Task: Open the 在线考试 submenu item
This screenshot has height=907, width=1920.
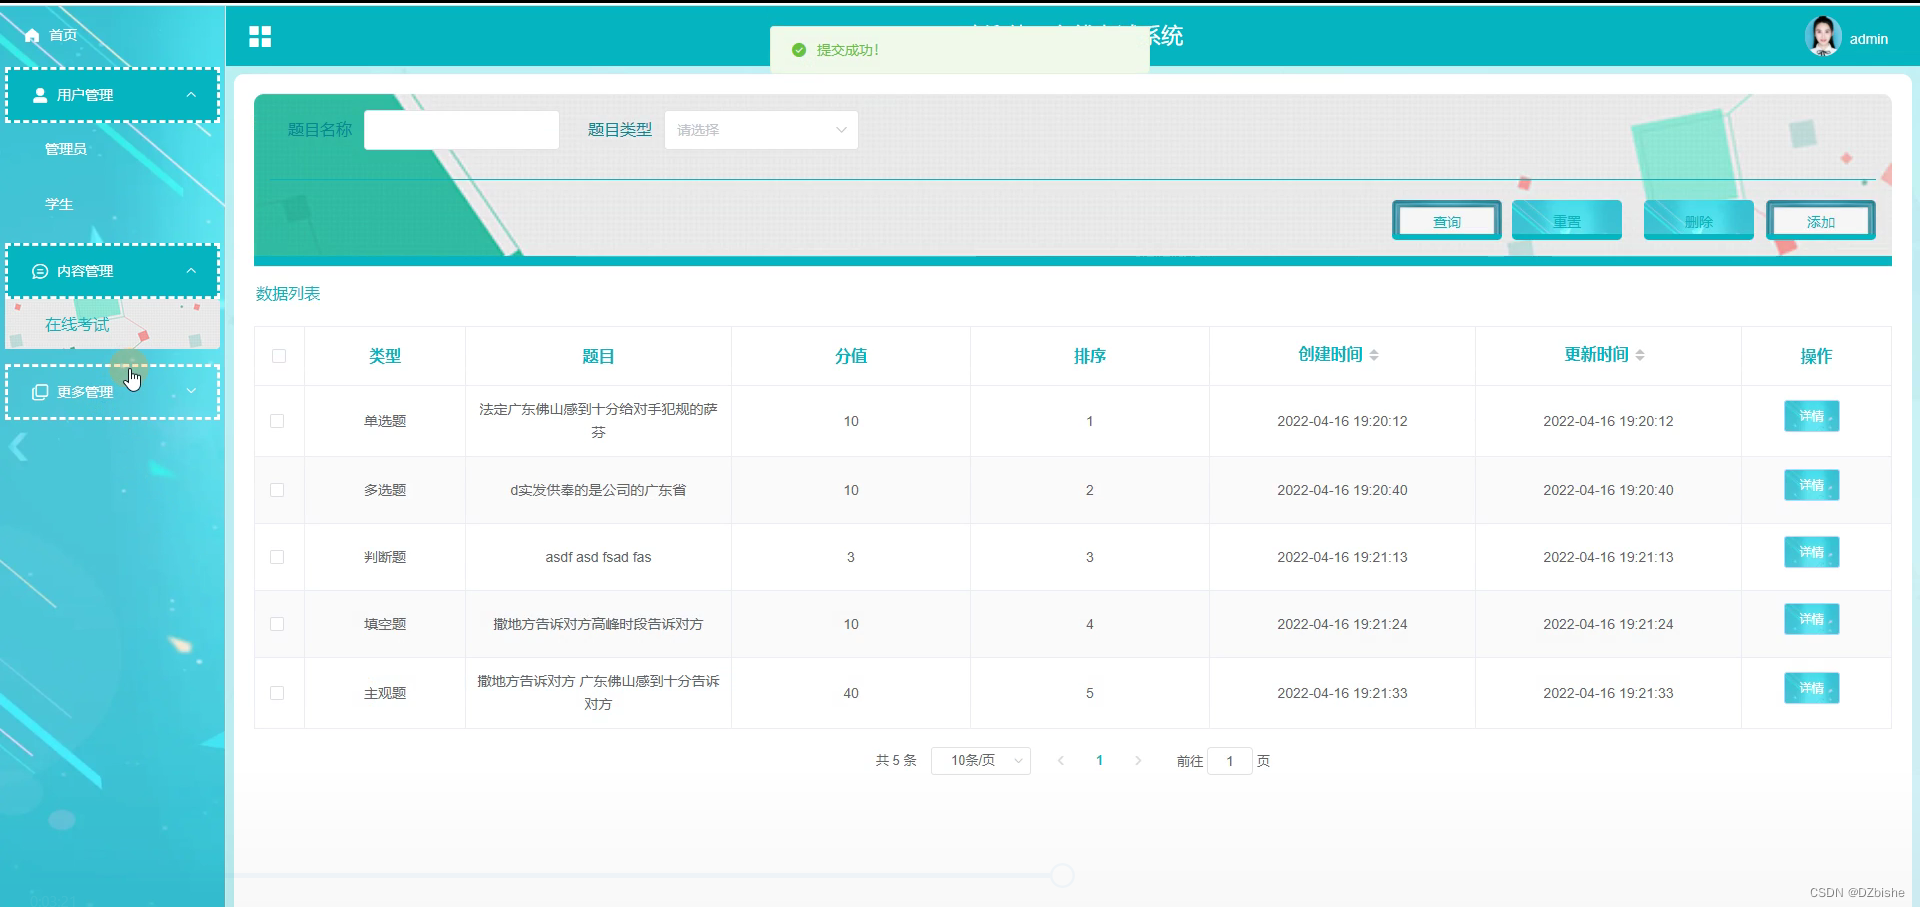Action: pyautogui.click(x=112, y=324)
